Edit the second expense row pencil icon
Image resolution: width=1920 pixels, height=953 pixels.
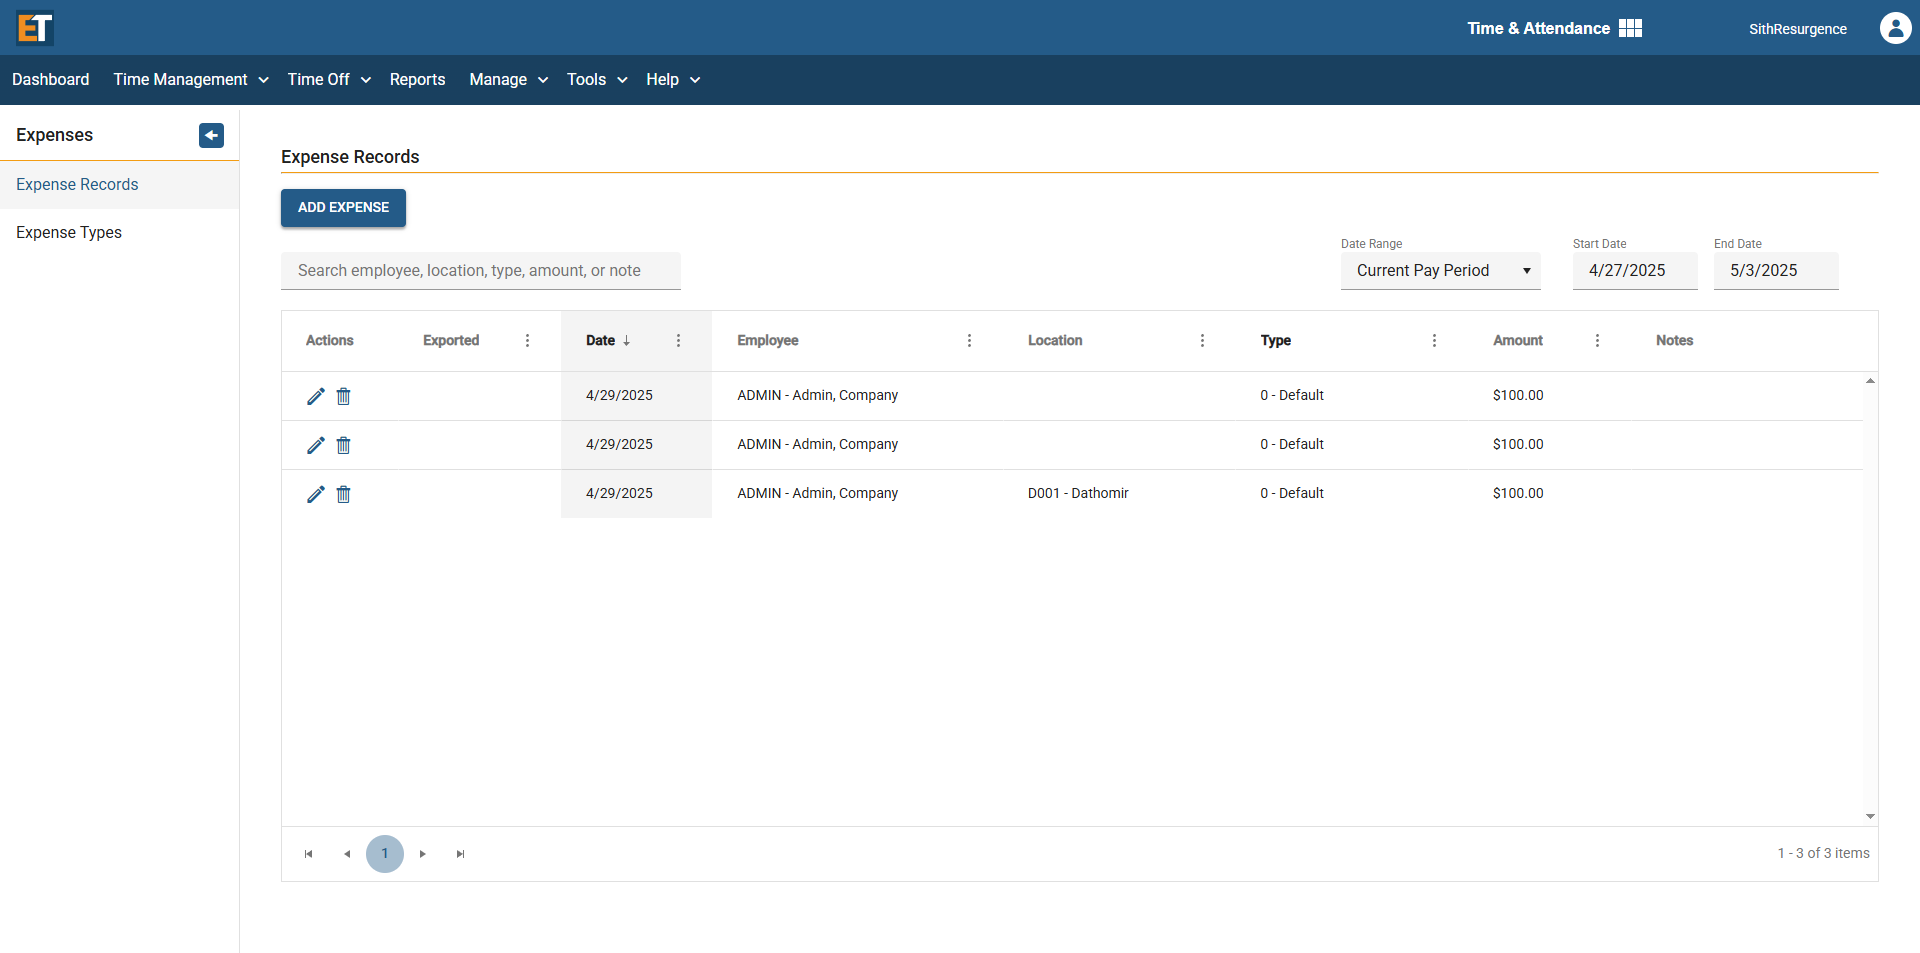[x=316, y=445]
